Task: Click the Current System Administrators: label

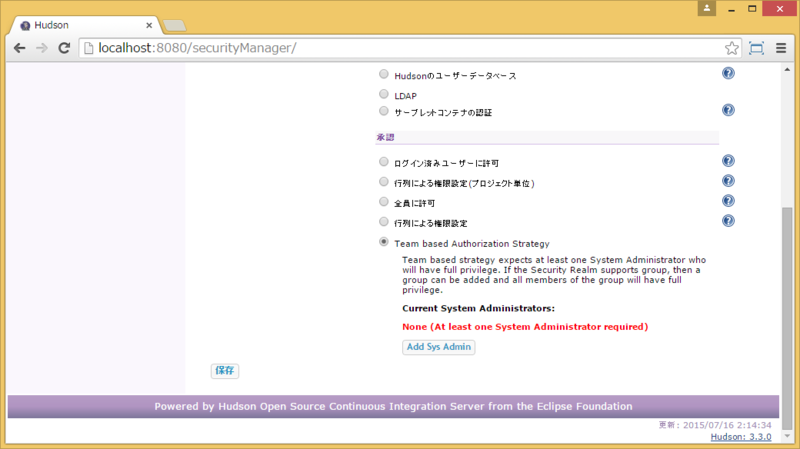Action: click(478, 309)
